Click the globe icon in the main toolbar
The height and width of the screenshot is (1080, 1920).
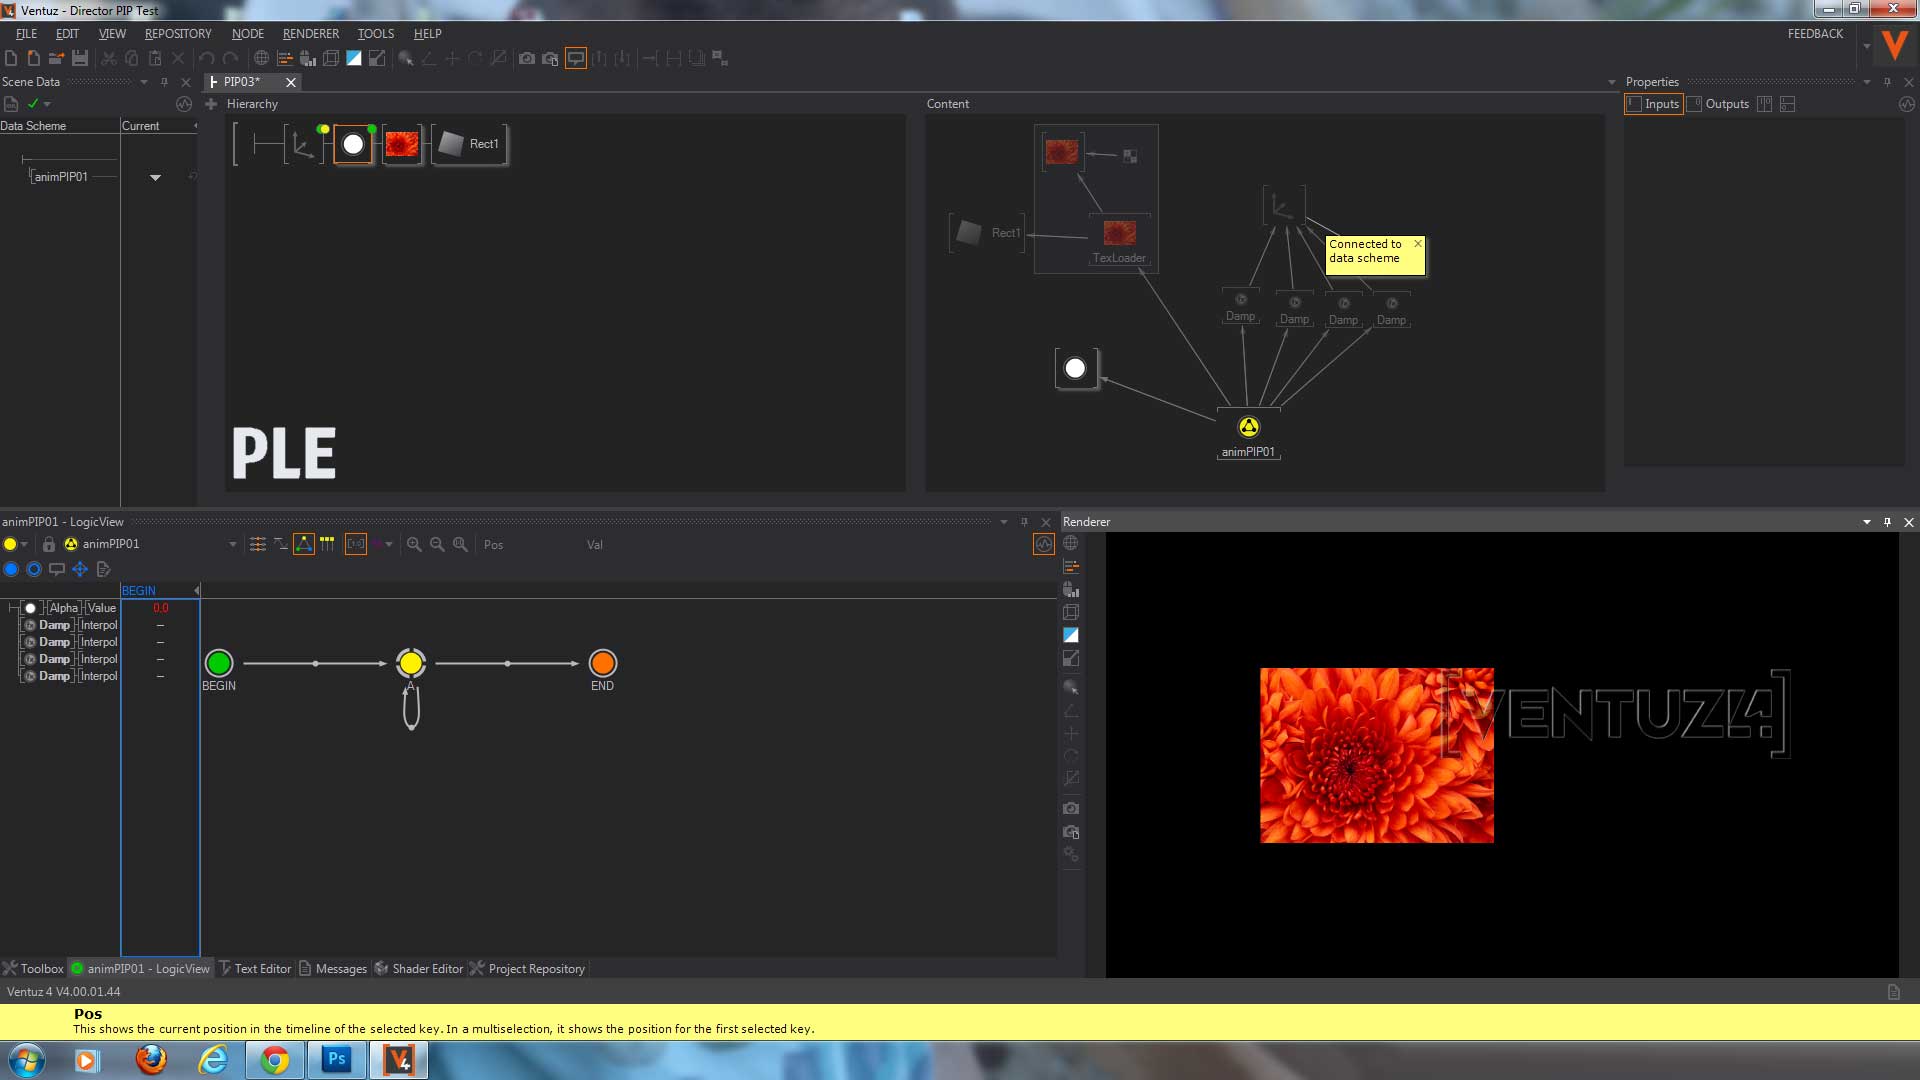(261, 58)
